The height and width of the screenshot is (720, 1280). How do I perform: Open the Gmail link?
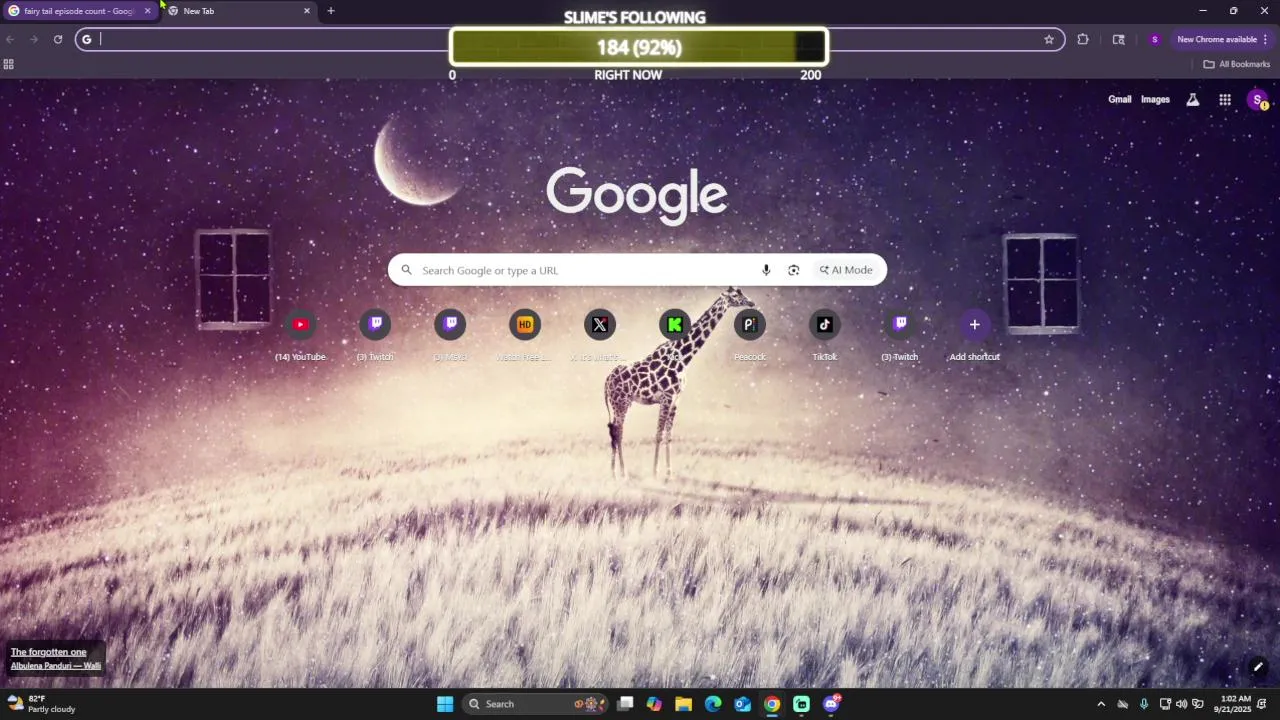pos(1120,100)
